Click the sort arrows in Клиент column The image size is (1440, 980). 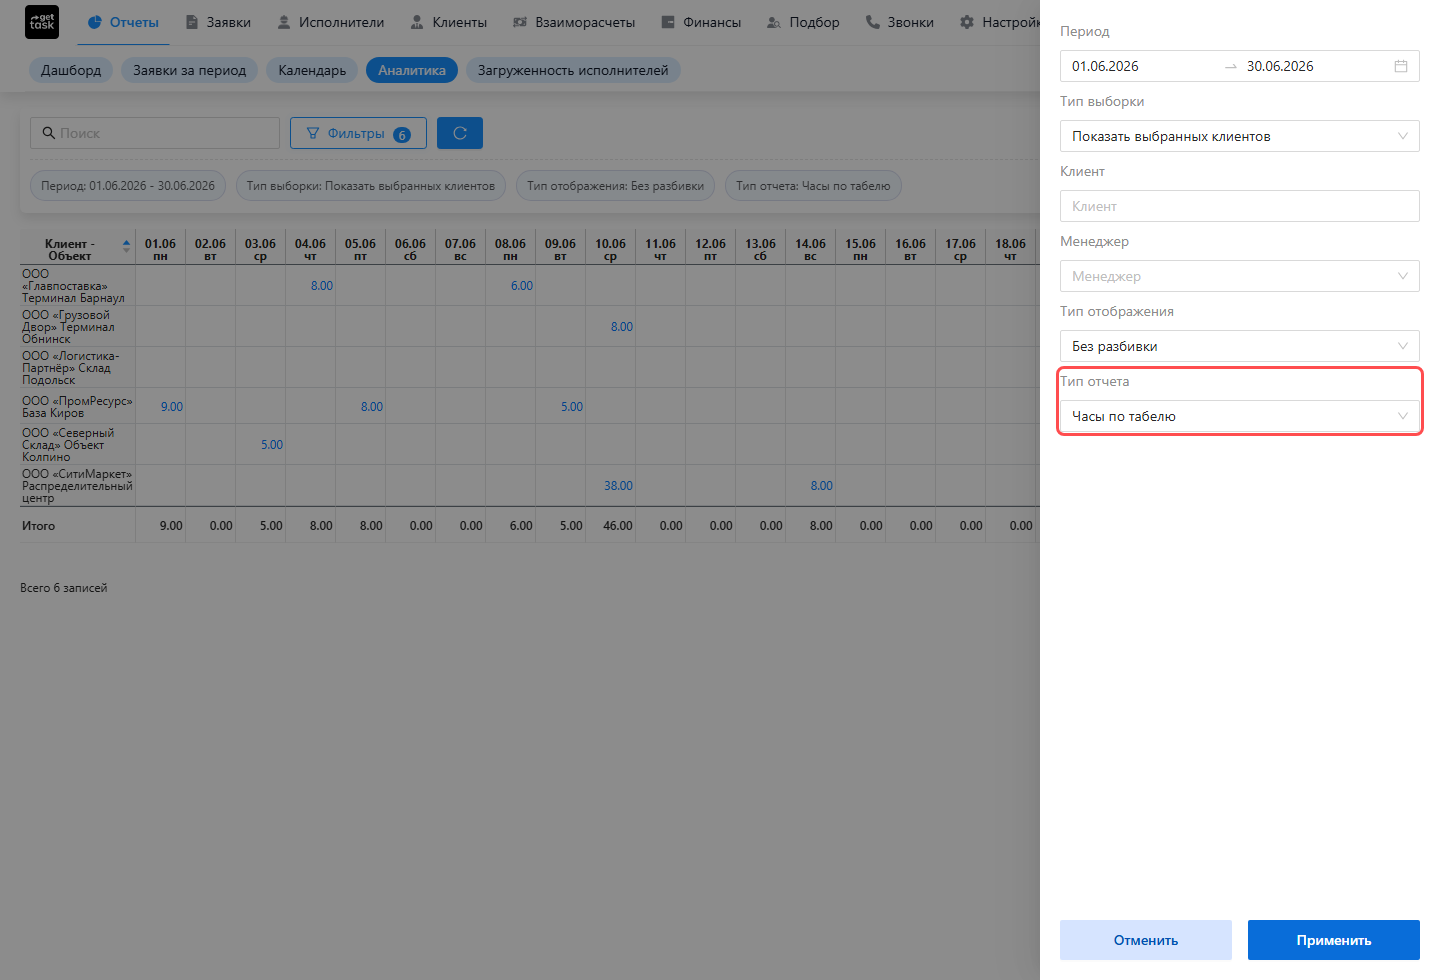[126, 245]
